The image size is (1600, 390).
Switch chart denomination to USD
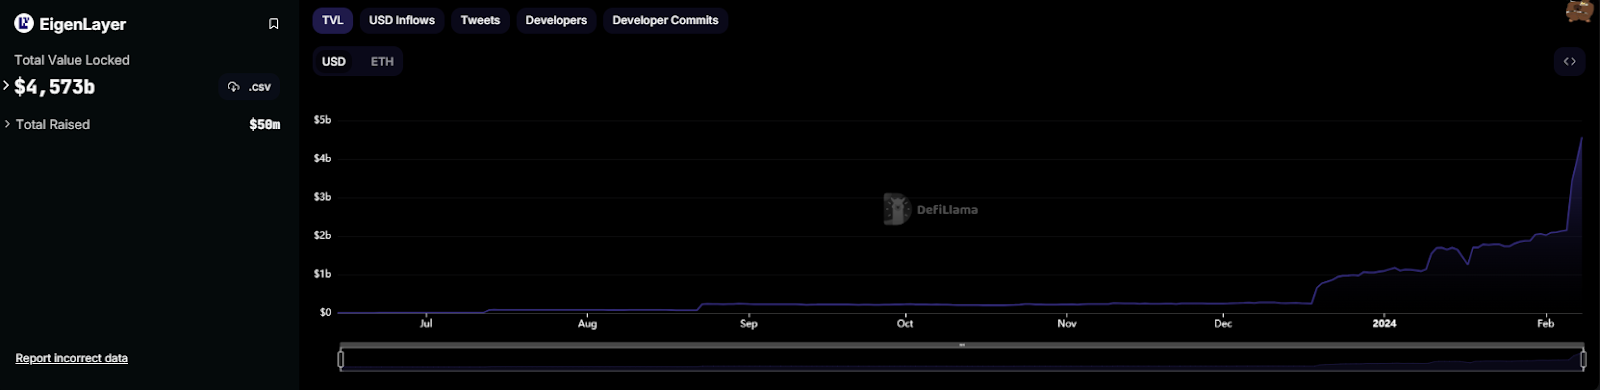tap(334, 62)
